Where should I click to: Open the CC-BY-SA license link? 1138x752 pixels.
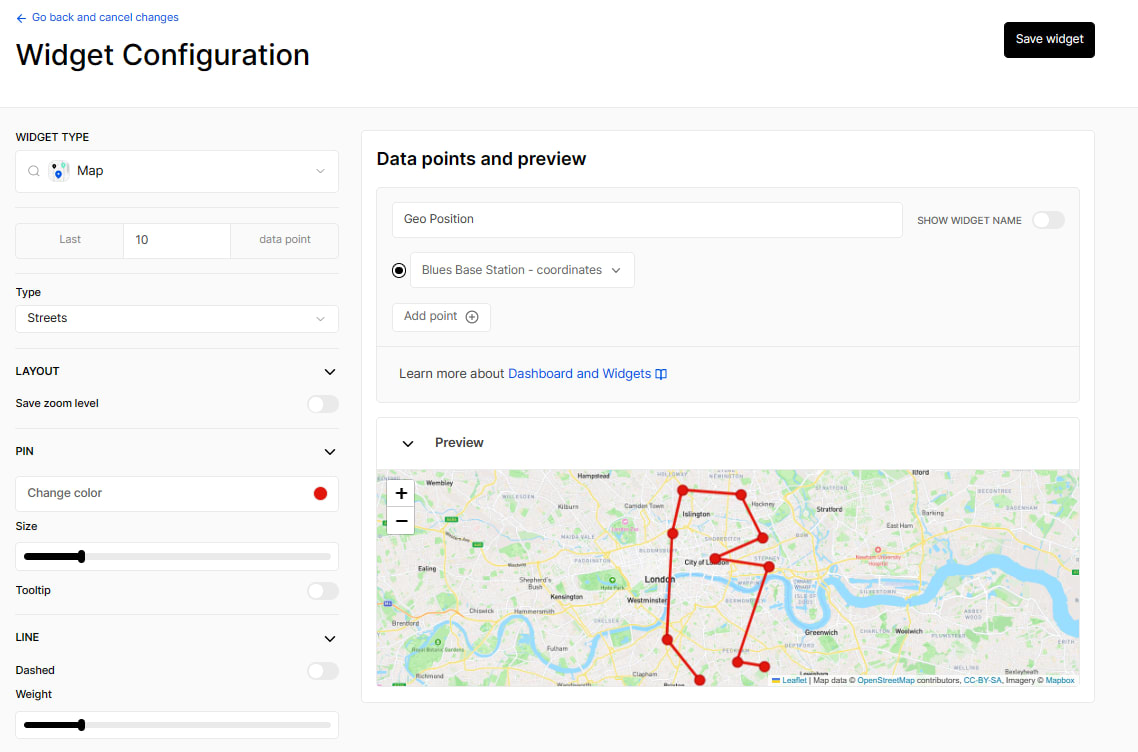982,681
